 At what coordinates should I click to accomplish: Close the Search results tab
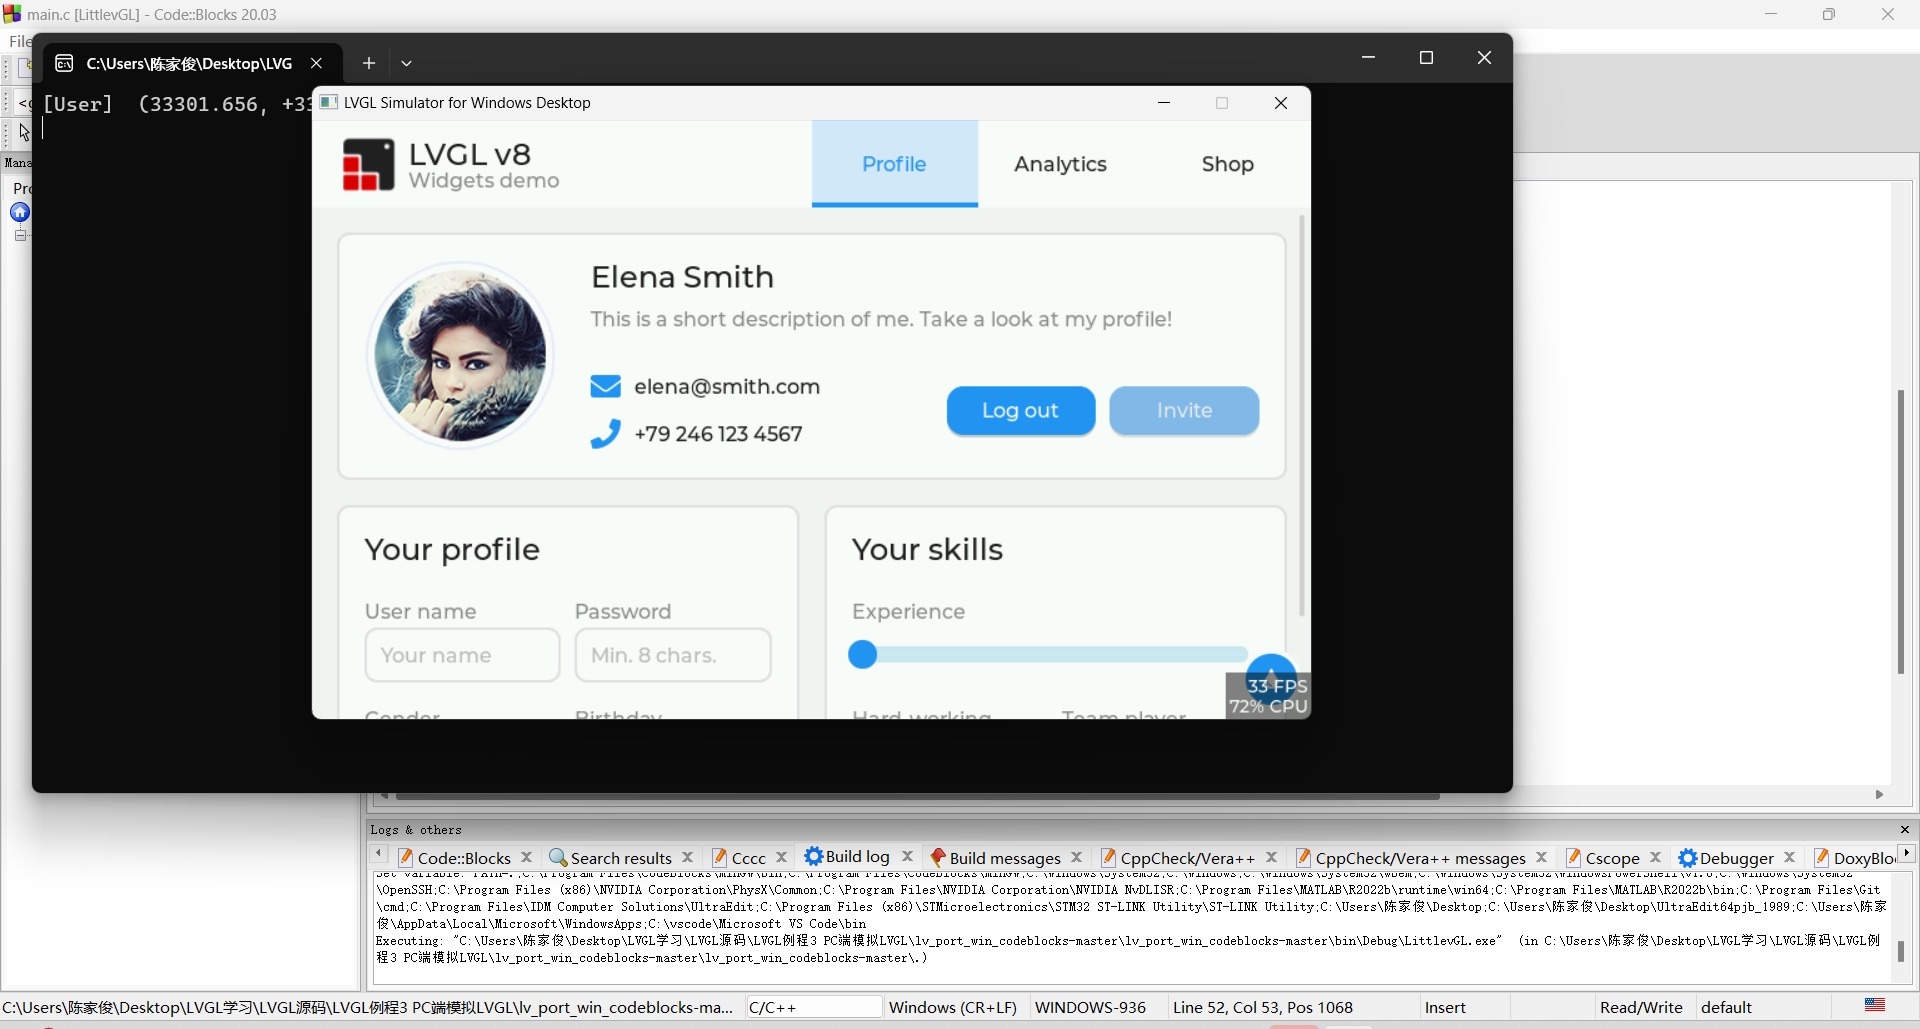point(688,857)
